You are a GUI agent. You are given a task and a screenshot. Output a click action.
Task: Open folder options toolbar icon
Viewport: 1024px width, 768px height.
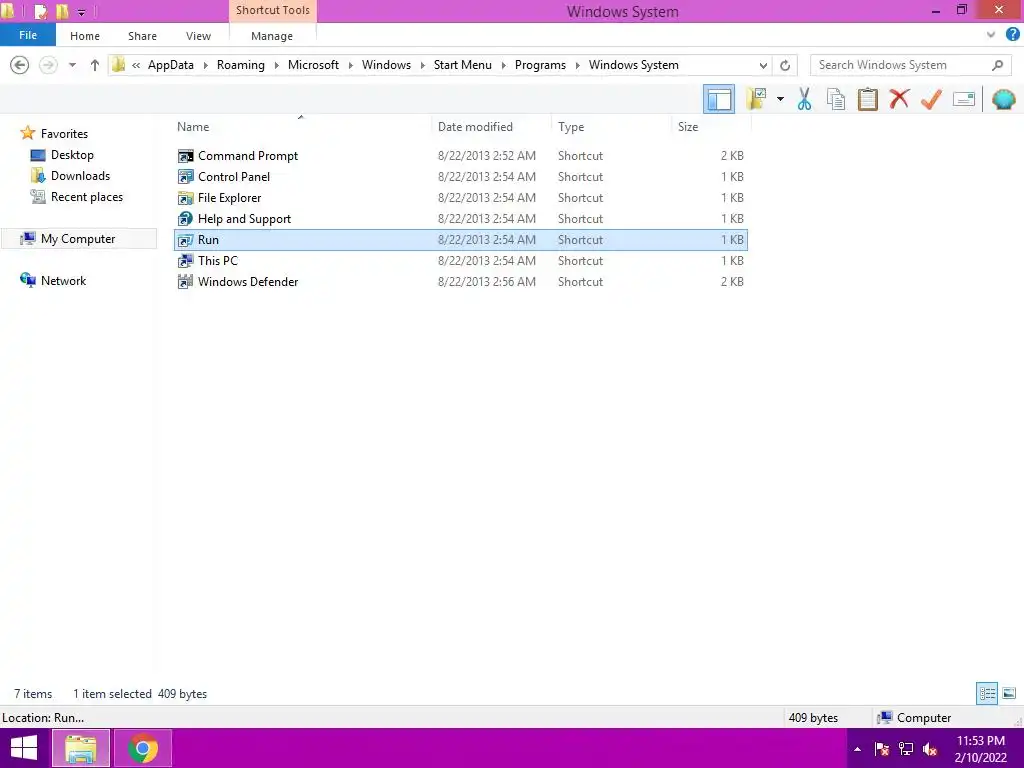756,99
